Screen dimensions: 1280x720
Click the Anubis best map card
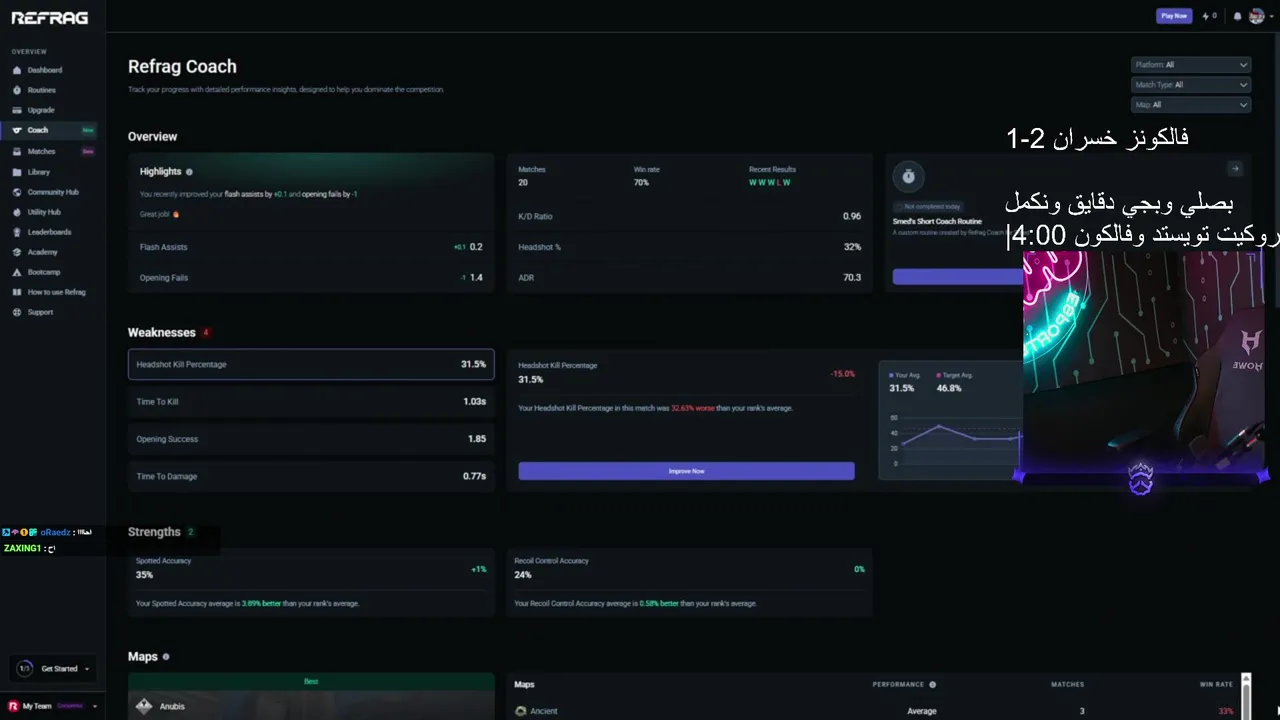point(311,697)
